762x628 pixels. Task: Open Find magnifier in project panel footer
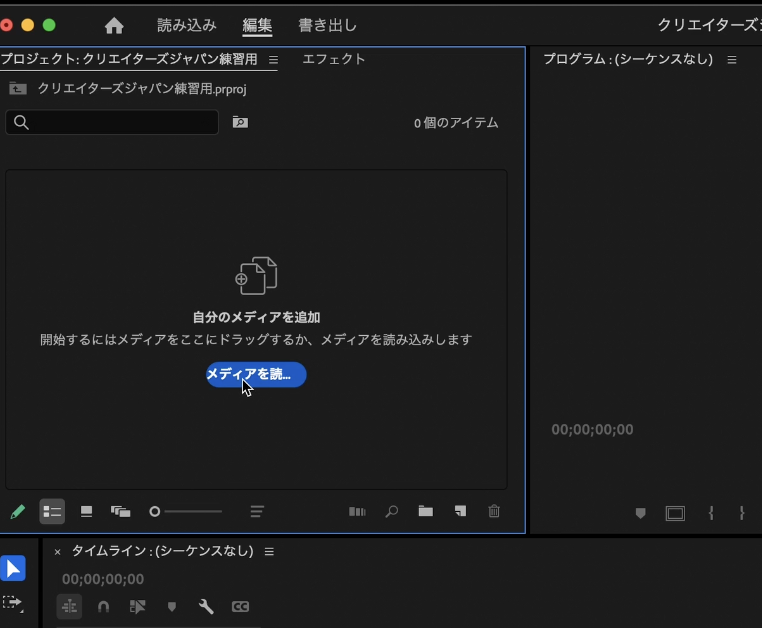pos(392,511)
